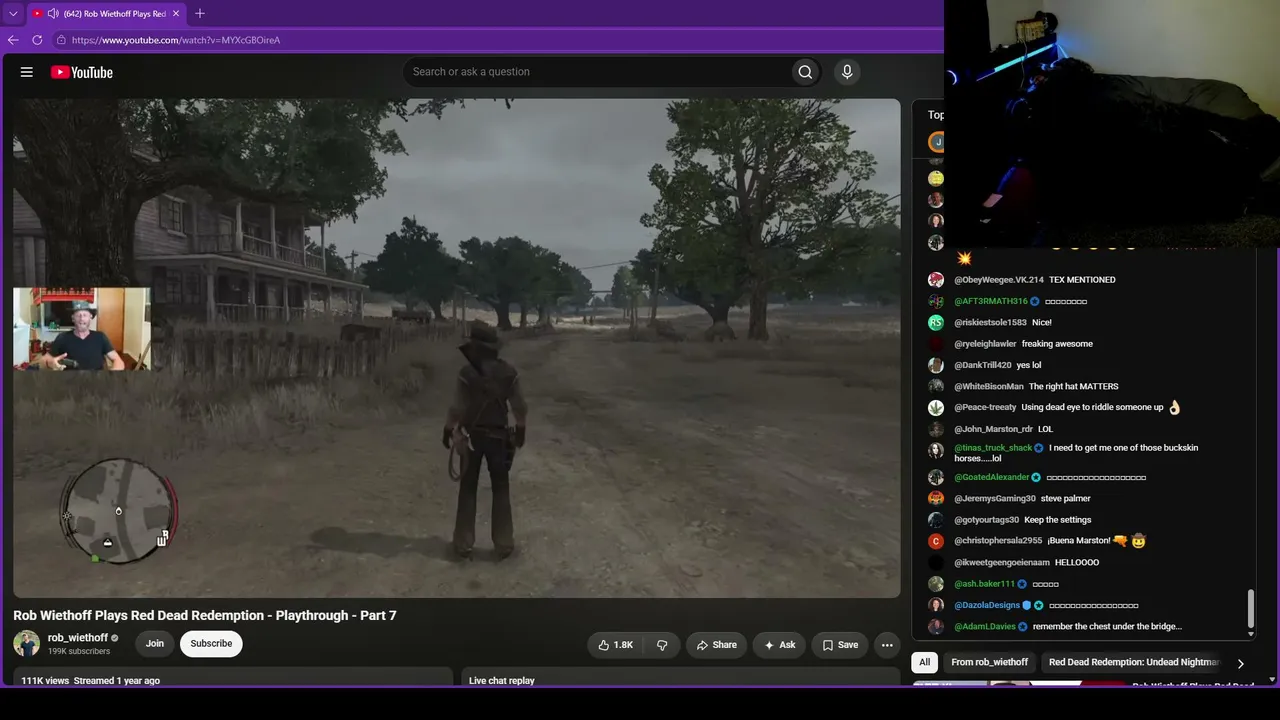This screenshot has height=720, width=1280.
Task: Click the browser back arrow
Action: 13,40
